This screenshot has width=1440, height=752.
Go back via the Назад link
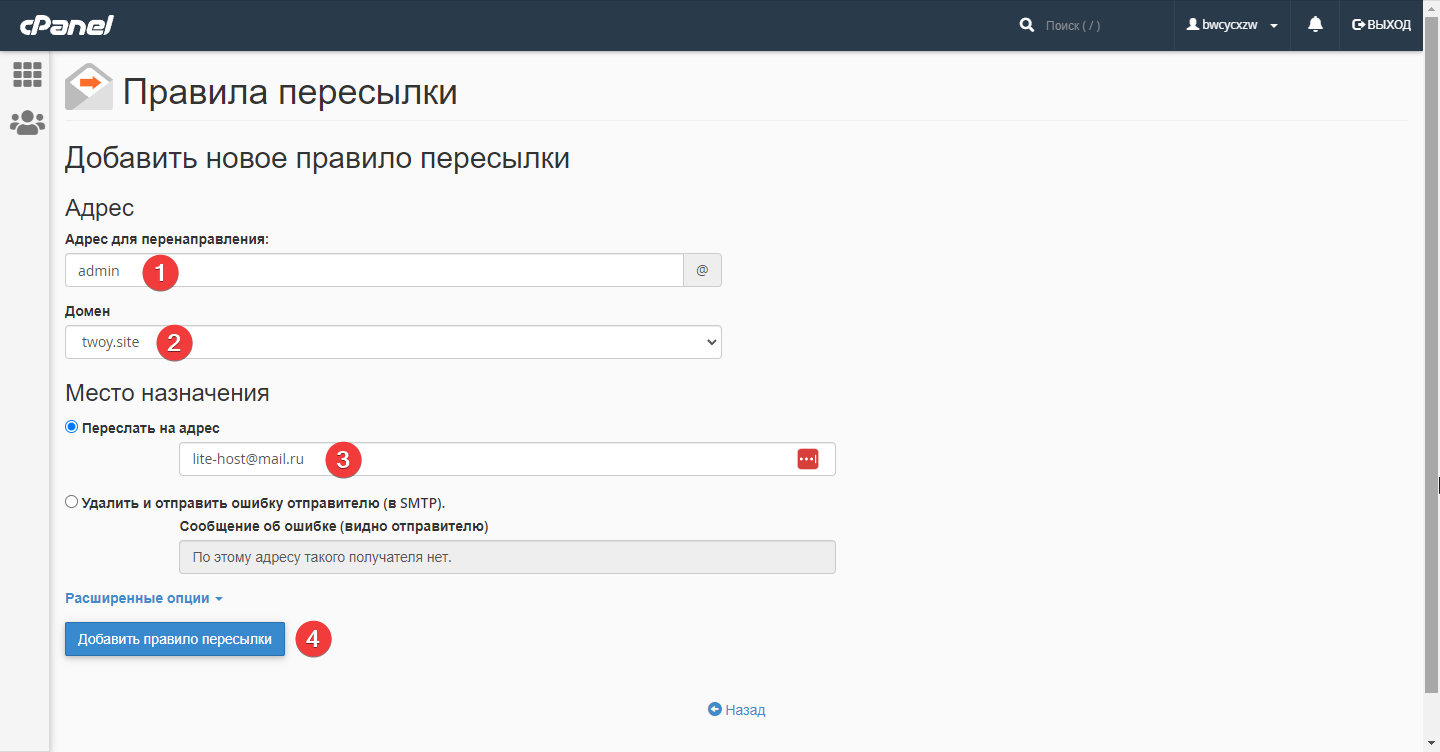point(737,710)
